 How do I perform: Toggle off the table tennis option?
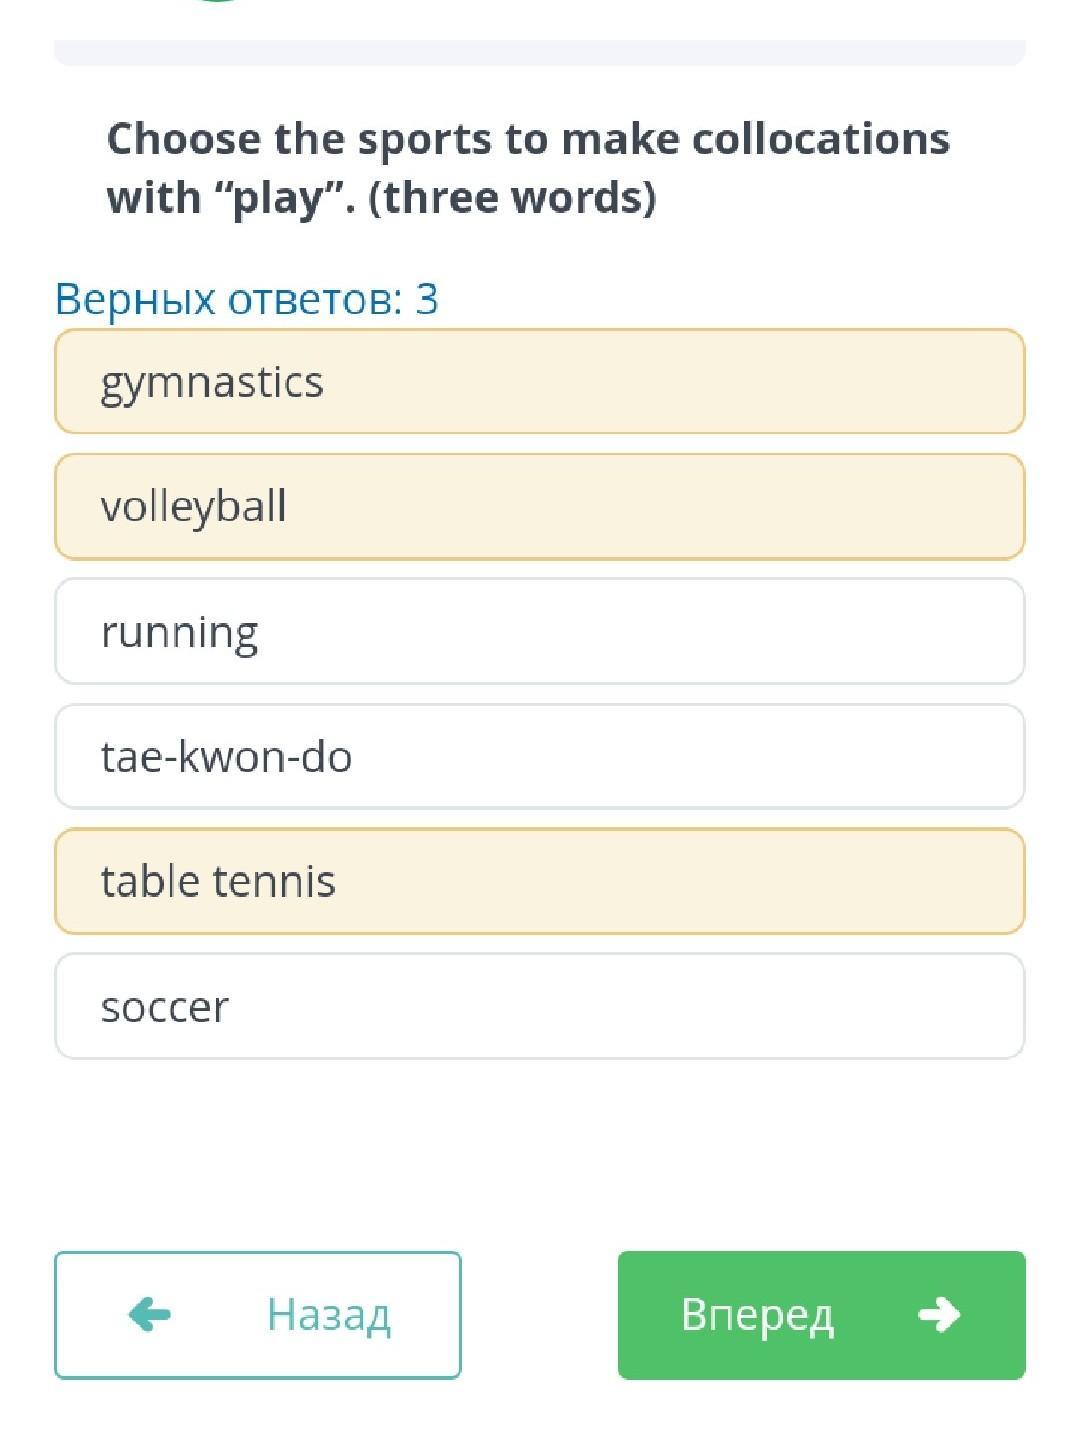(540, 881)
